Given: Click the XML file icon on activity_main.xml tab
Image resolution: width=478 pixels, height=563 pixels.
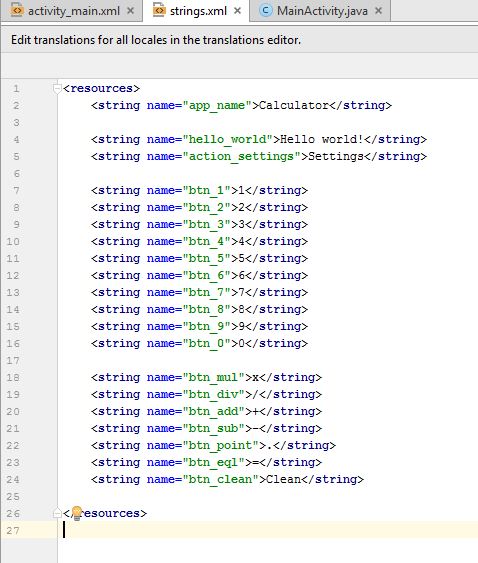Looking at the screenshot, I should tap(17, 10).
